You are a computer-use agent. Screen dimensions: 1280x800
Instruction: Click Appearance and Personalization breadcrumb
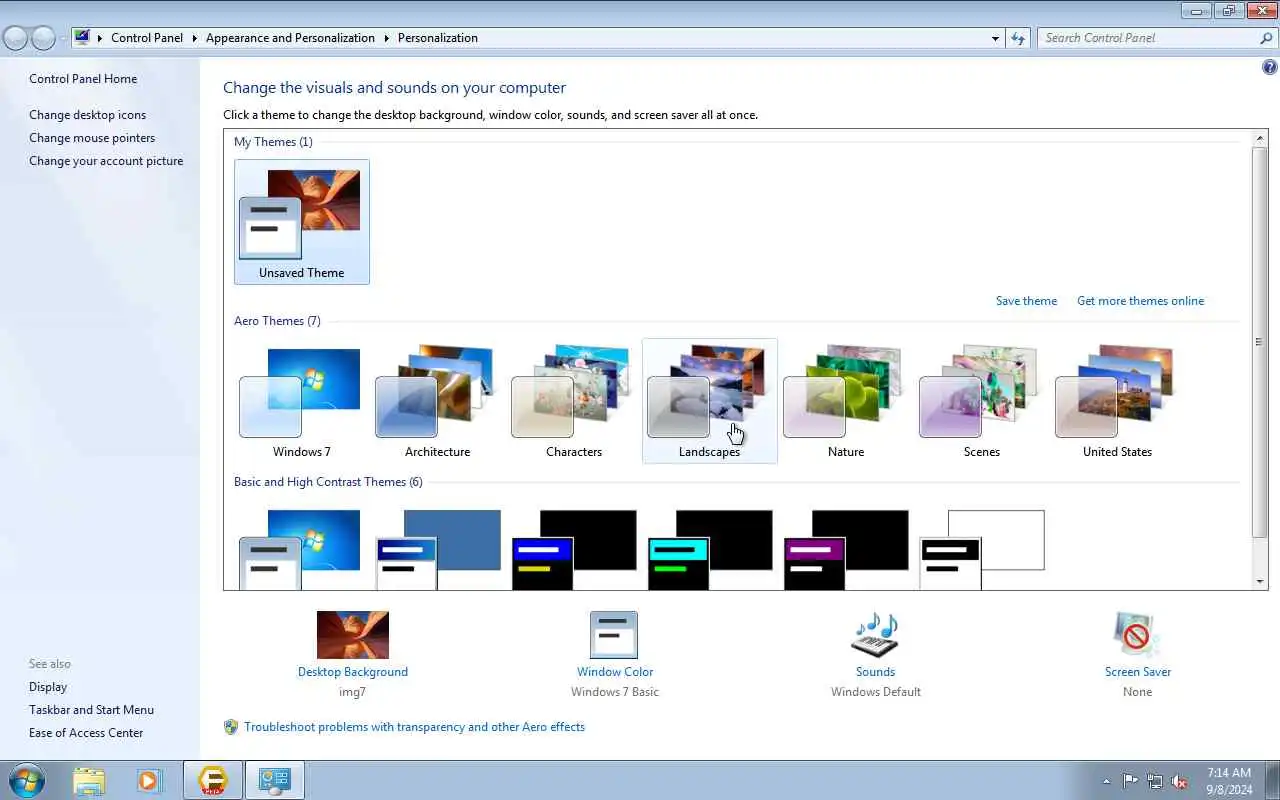(290, 38)
